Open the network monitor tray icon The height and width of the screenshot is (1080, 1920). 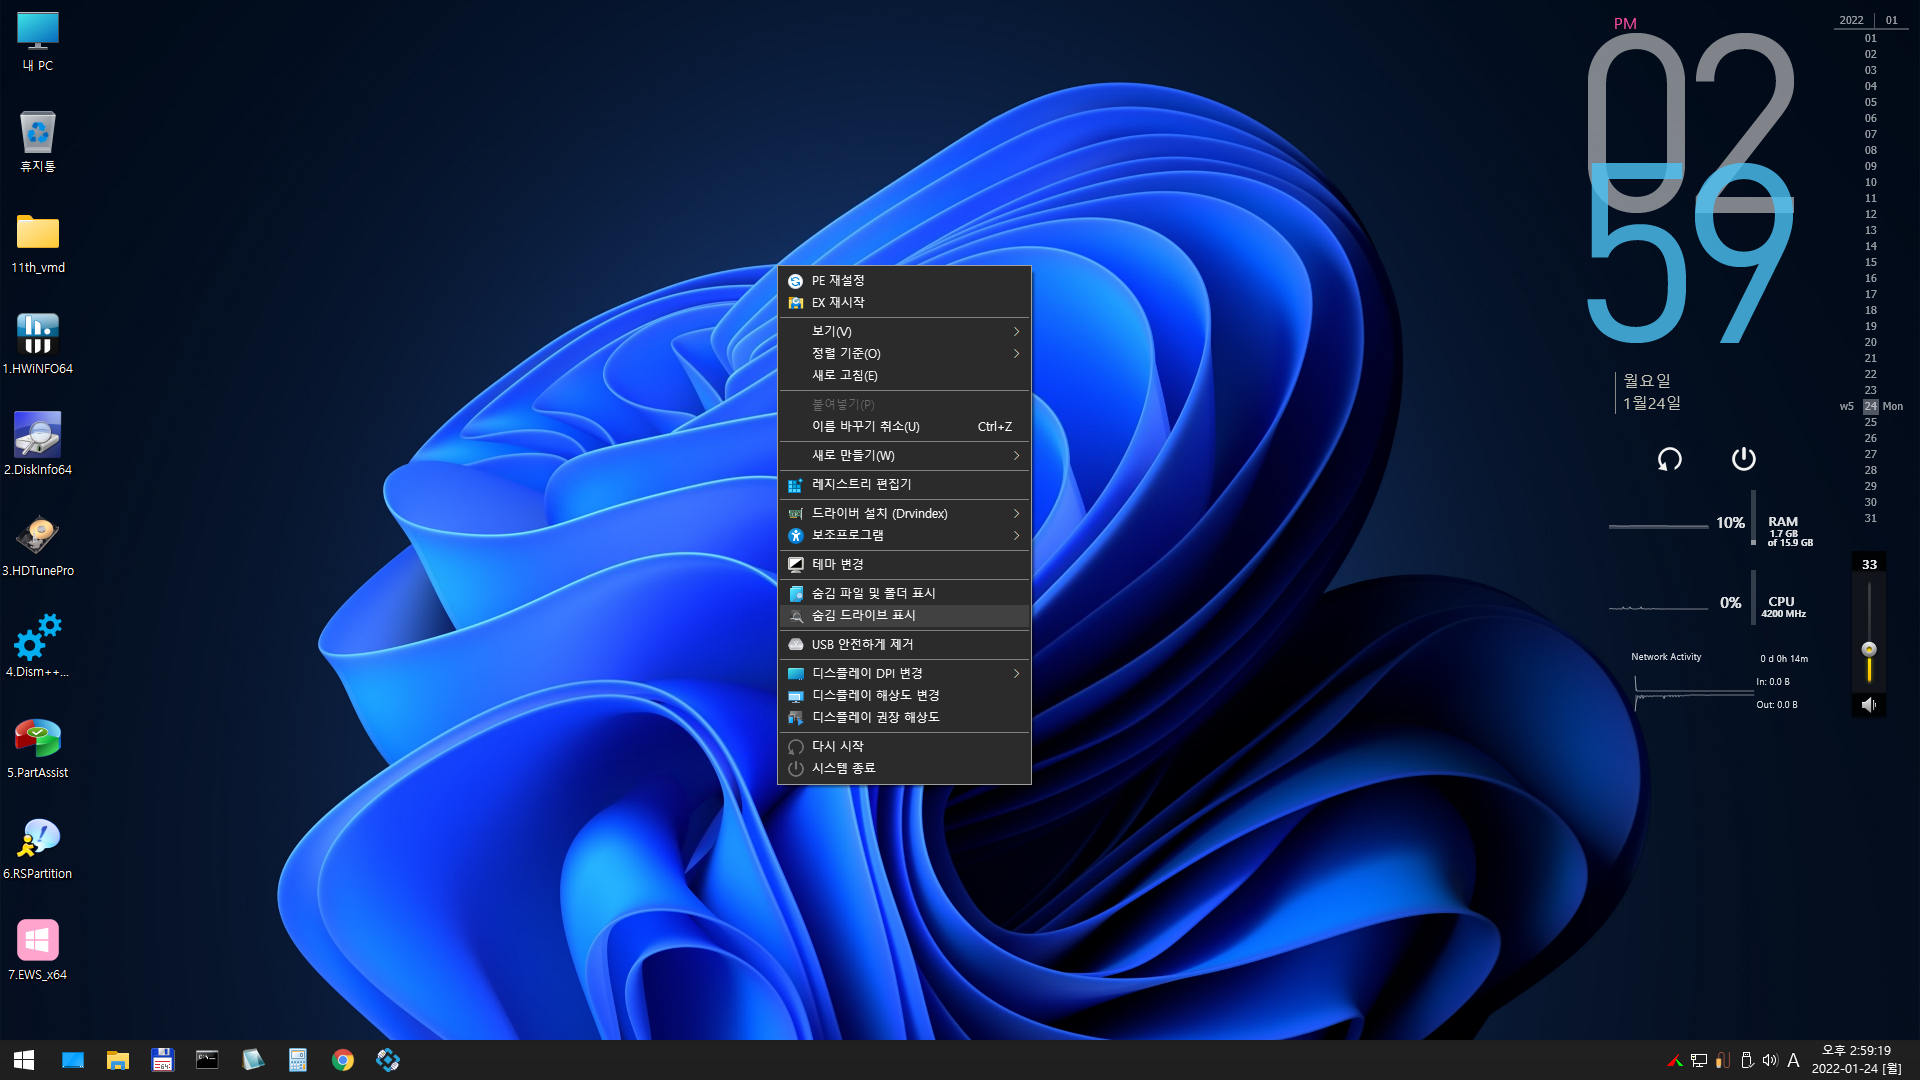(x=1699, y=1061)
